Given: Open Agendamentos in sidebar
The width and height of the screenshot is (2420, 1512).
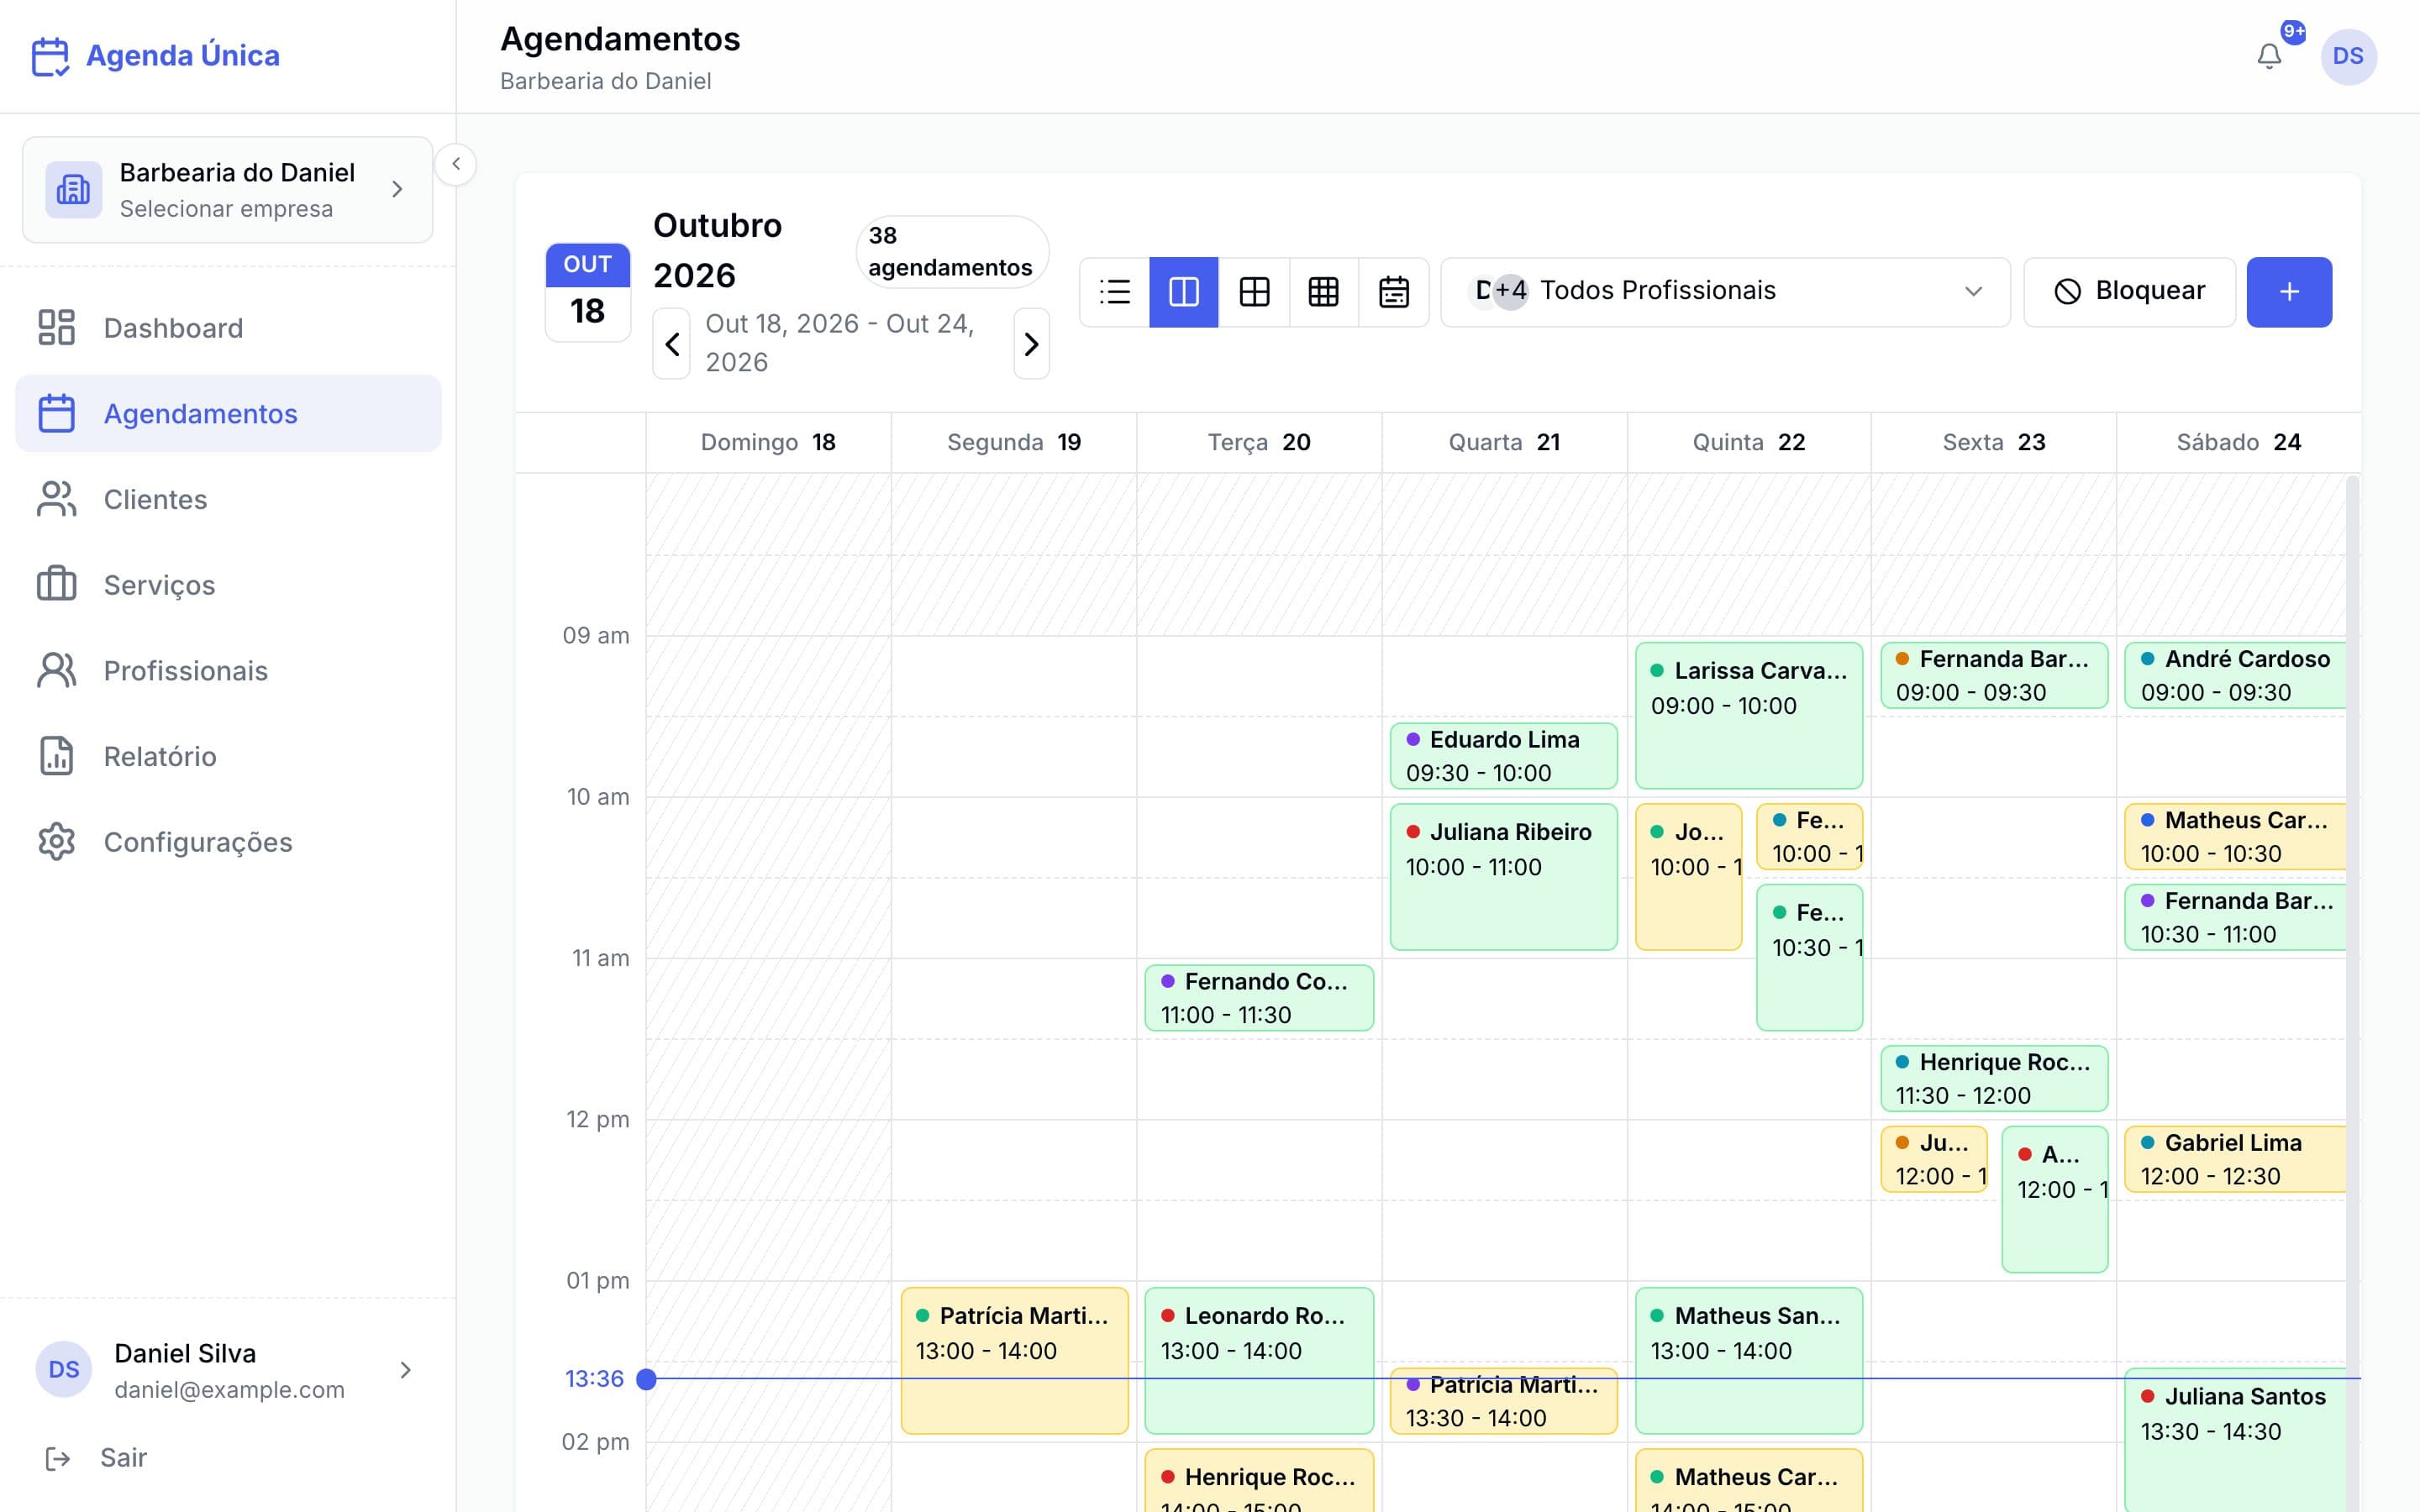Looking at the screenshot, I should [228, 413].
